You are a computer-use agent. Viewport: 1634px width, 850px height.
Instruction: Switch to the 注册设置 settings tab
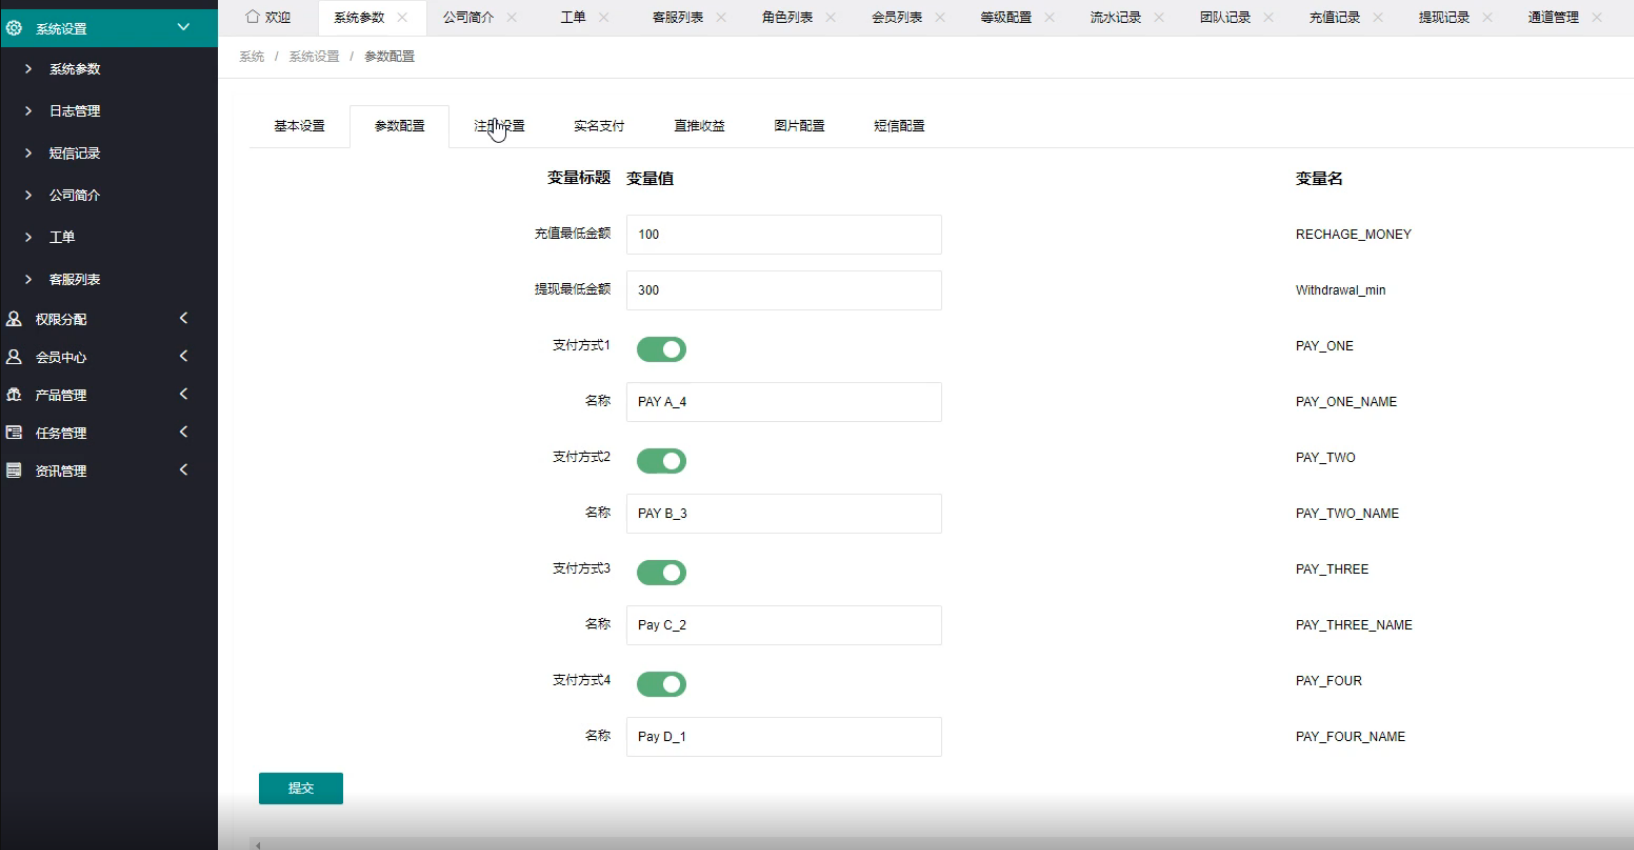point(499,126)
